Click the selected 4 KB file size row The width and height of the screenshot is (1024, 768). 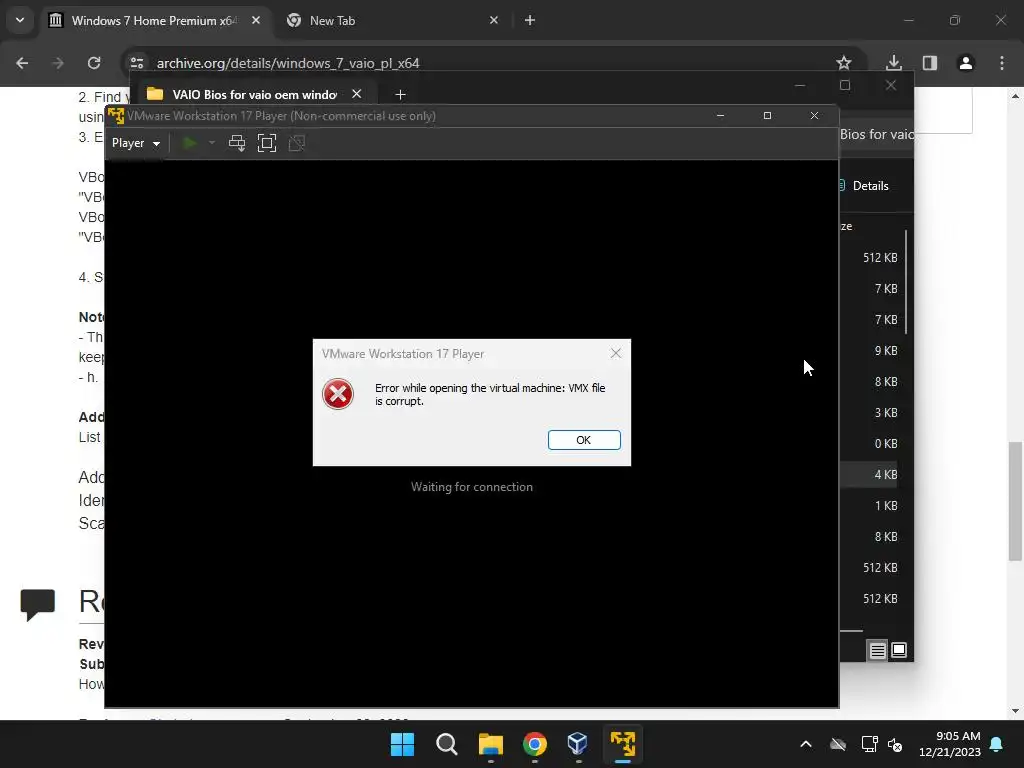(869, 475)
